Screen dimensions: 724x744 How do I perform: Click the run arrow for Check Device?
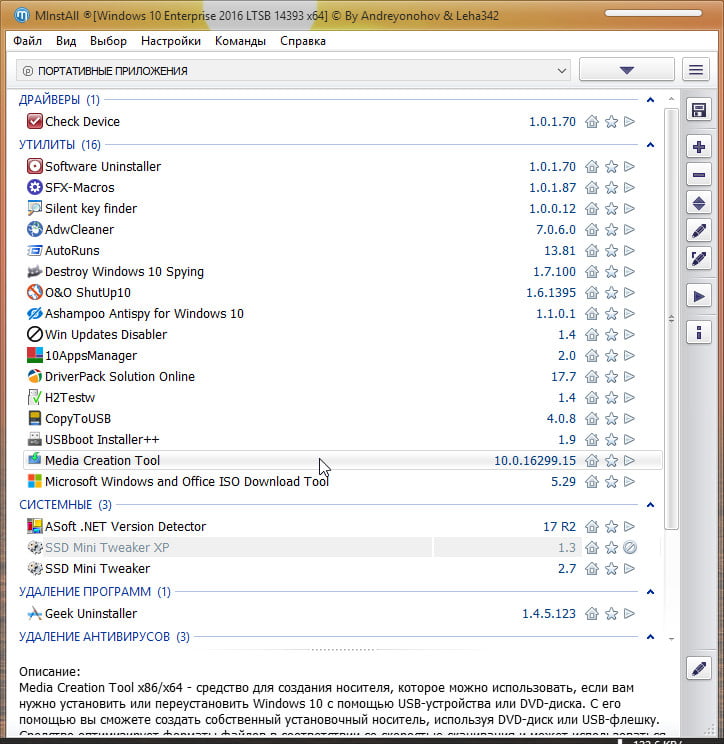[629, 122]
